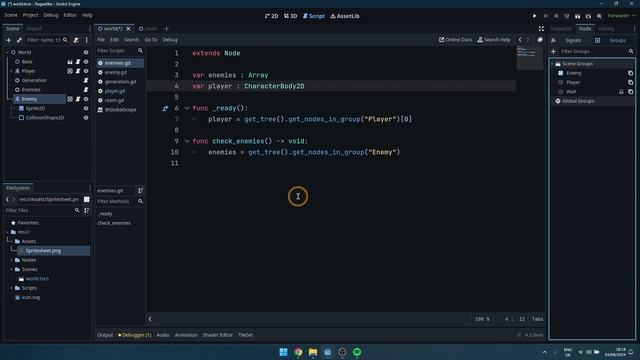Switch to the 2D workspace
640x360 pixels.
[x=271, y=16]
